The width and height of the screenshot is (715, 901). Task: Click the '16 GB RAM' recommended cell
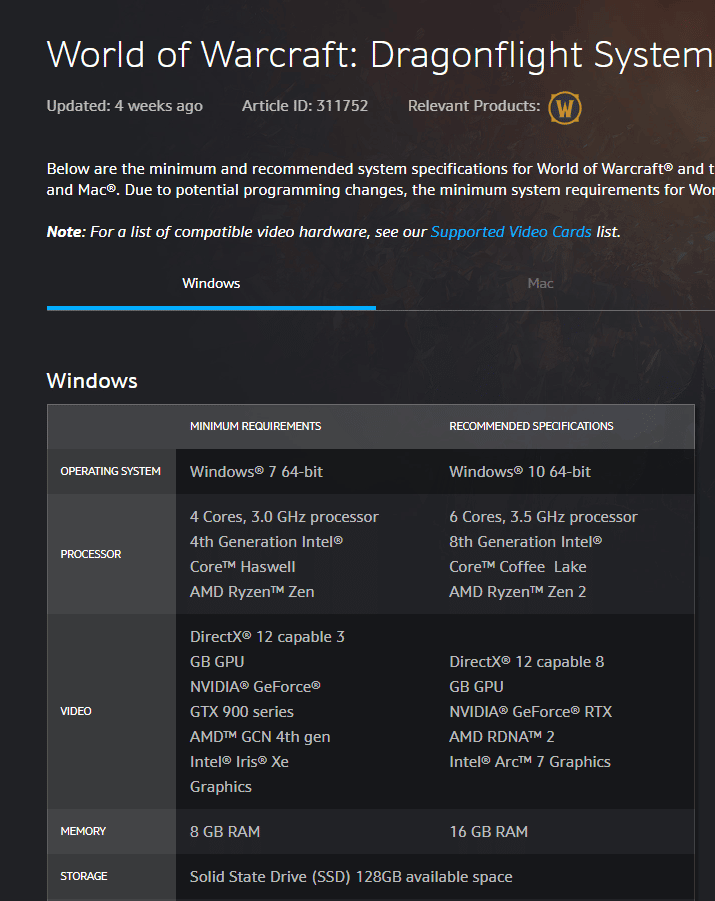coord(487,831)
